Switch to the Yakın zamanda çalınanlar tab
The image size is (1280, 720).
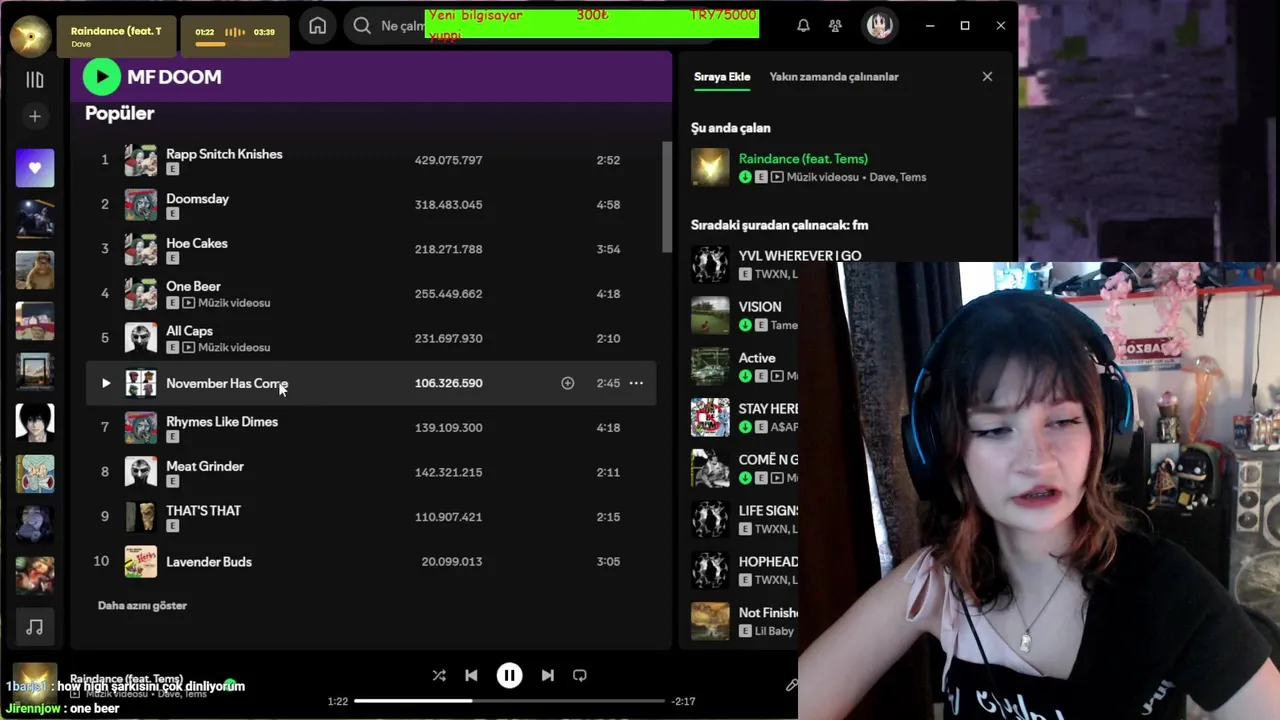pyautogui.click(x=834, y=77)
